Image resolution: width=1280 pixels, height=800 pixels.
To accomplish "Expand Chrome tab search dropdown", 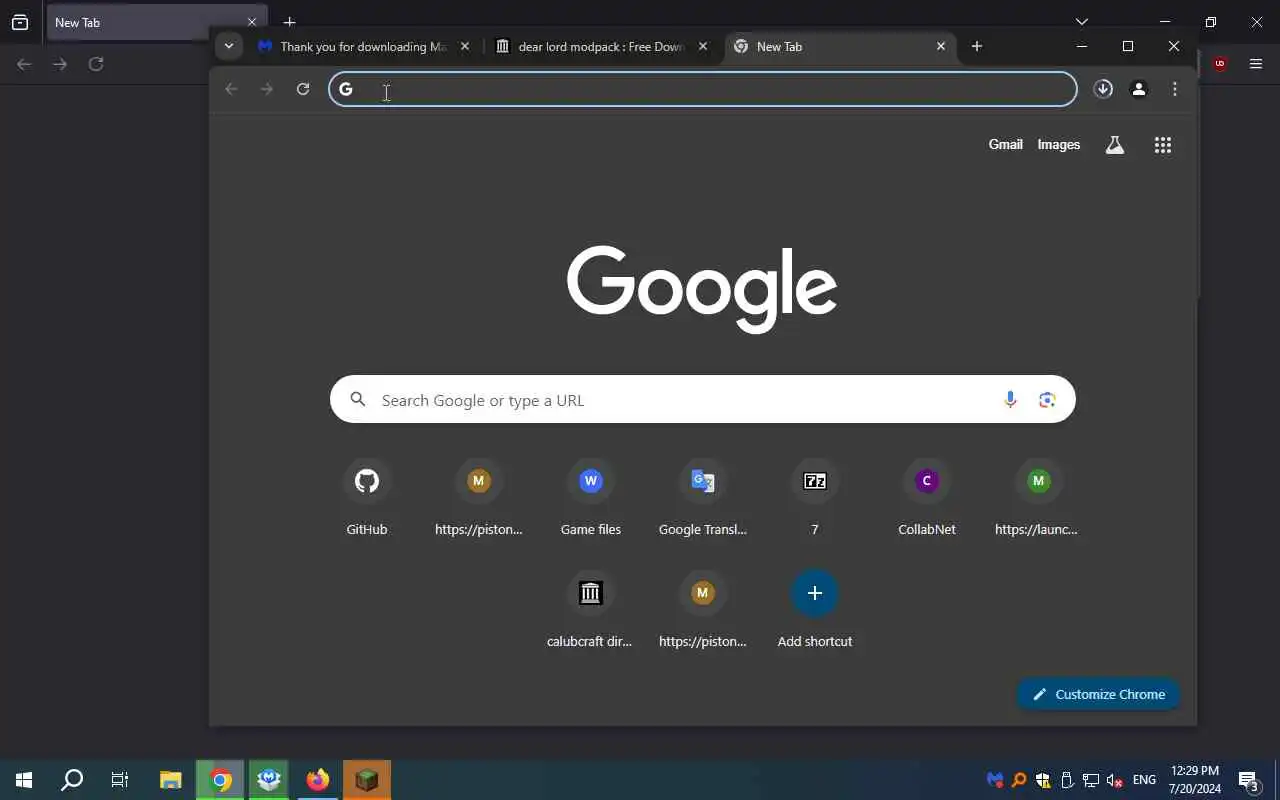I will 229,46.
